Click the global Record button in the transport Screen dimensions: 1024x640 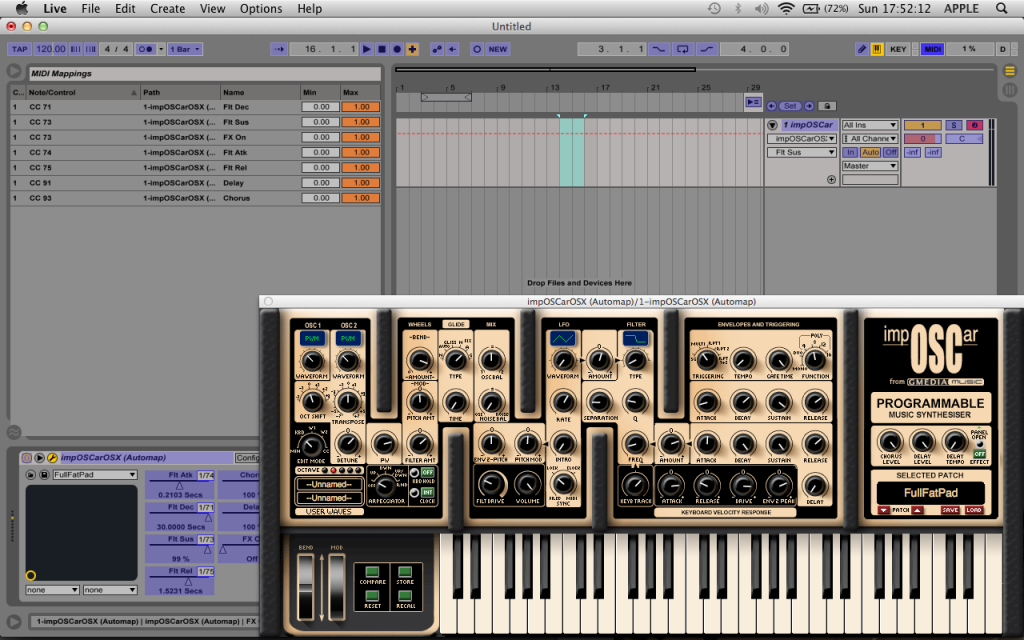[397, 49]
